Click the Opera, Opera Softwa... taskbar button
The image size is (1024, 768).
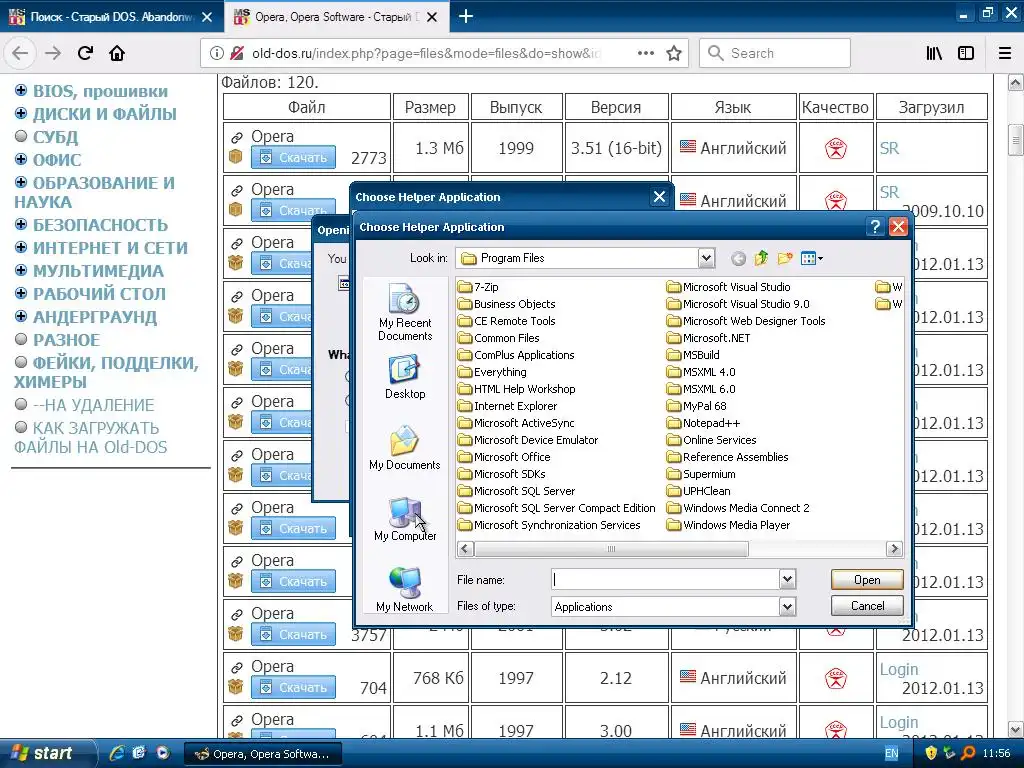262,754
